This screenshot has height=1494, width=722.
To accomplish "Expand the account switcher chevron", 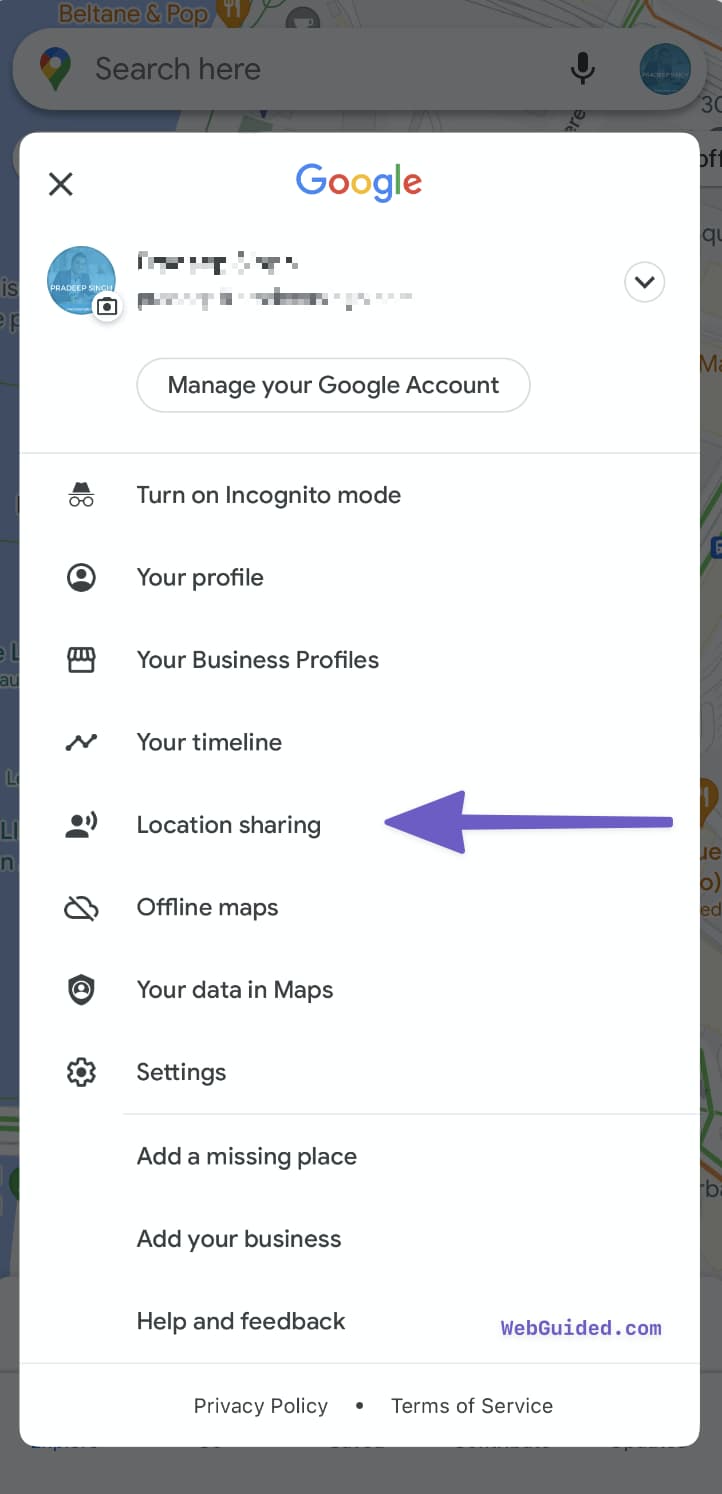I will tap(644, 282).
